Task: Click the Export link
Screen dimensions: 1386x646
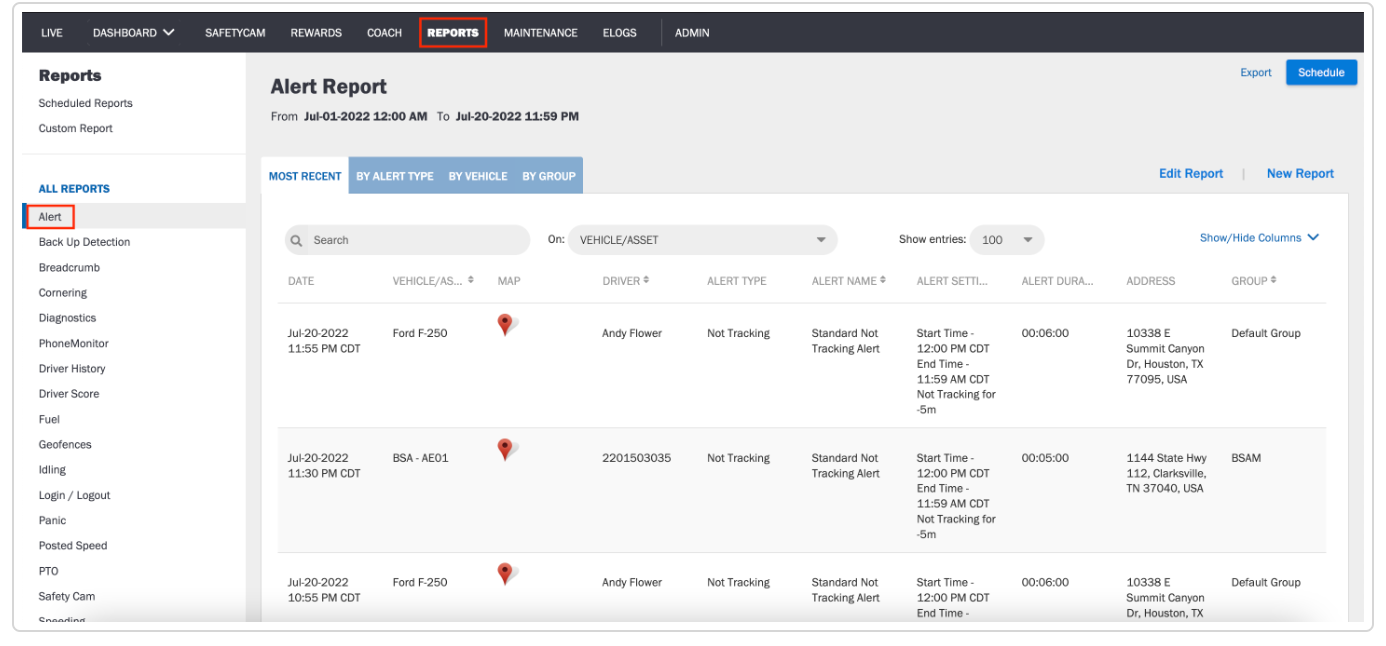Action: [x=1256, y=72]
